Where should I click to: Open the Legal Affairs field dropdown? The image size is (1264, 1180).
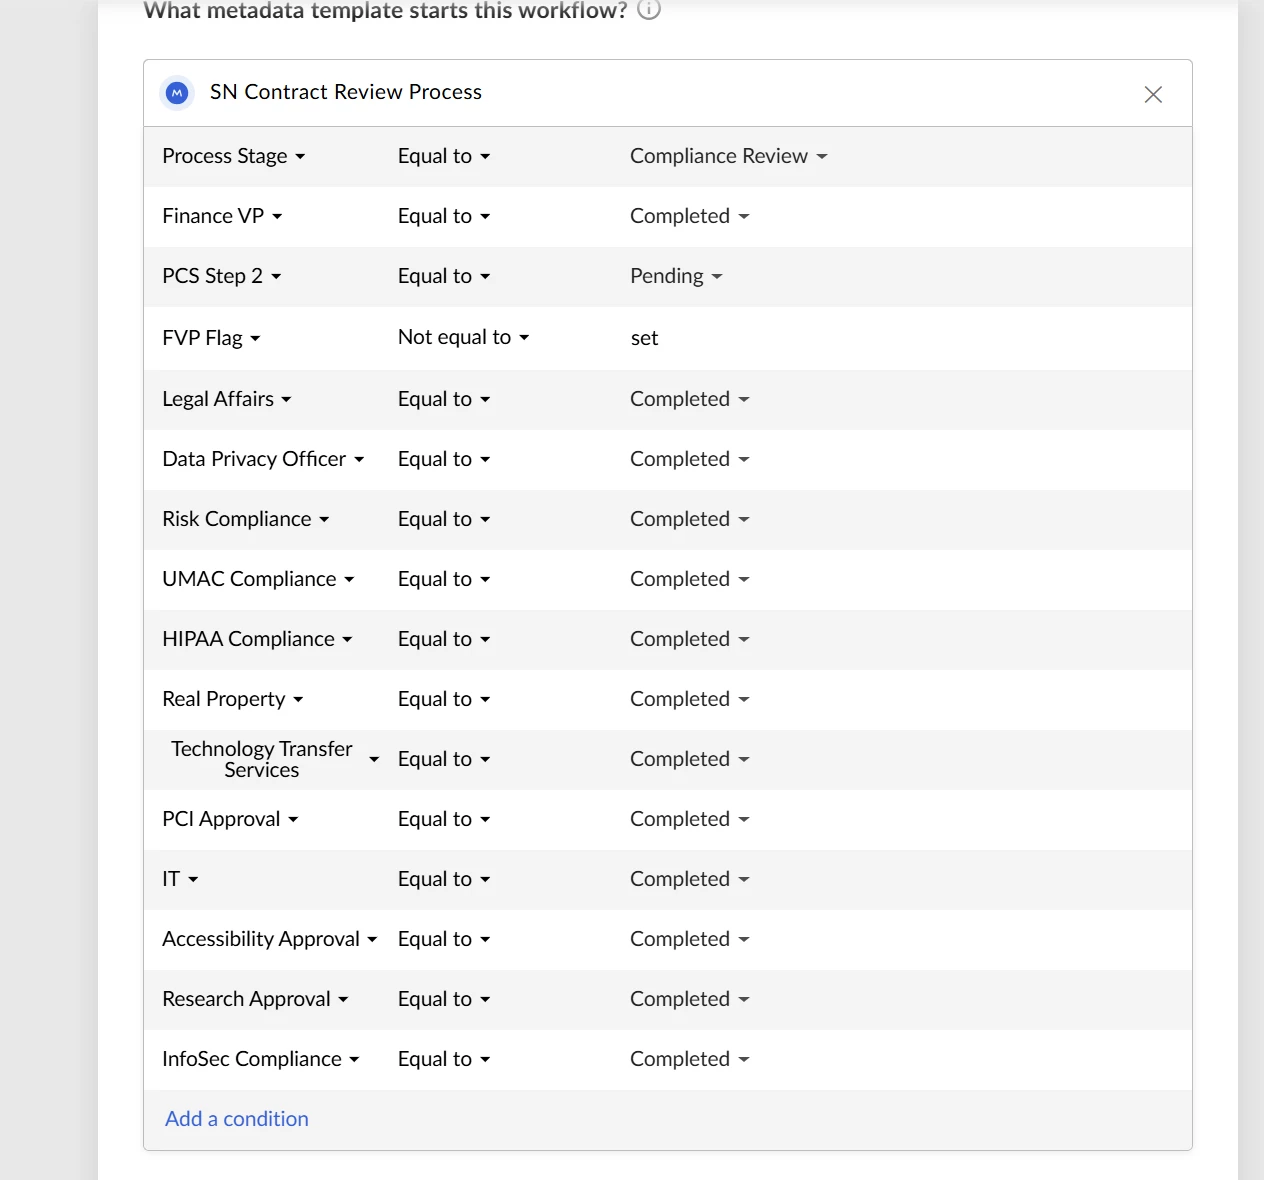(x=227, y=399)
